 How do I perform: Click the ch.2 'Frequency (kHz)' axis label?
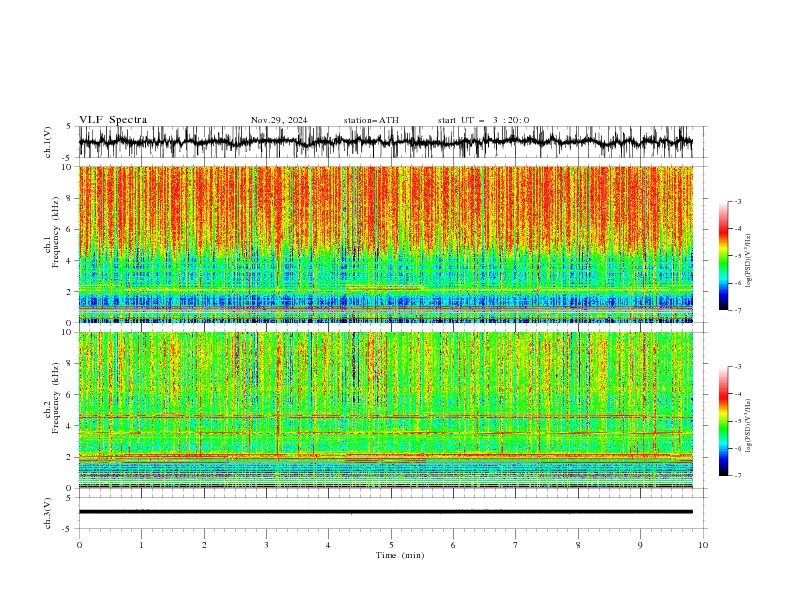[56, 398]
